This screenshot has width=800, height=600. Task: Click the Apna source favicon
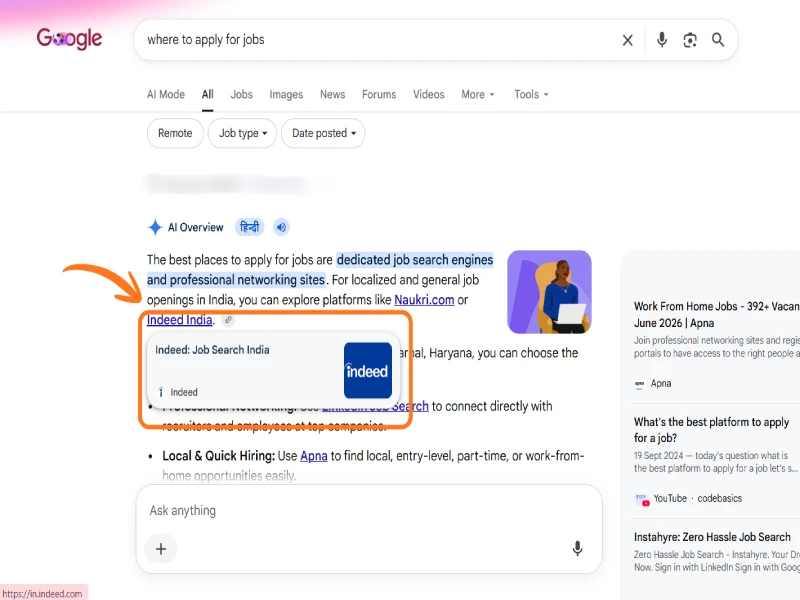pos(639,383)
